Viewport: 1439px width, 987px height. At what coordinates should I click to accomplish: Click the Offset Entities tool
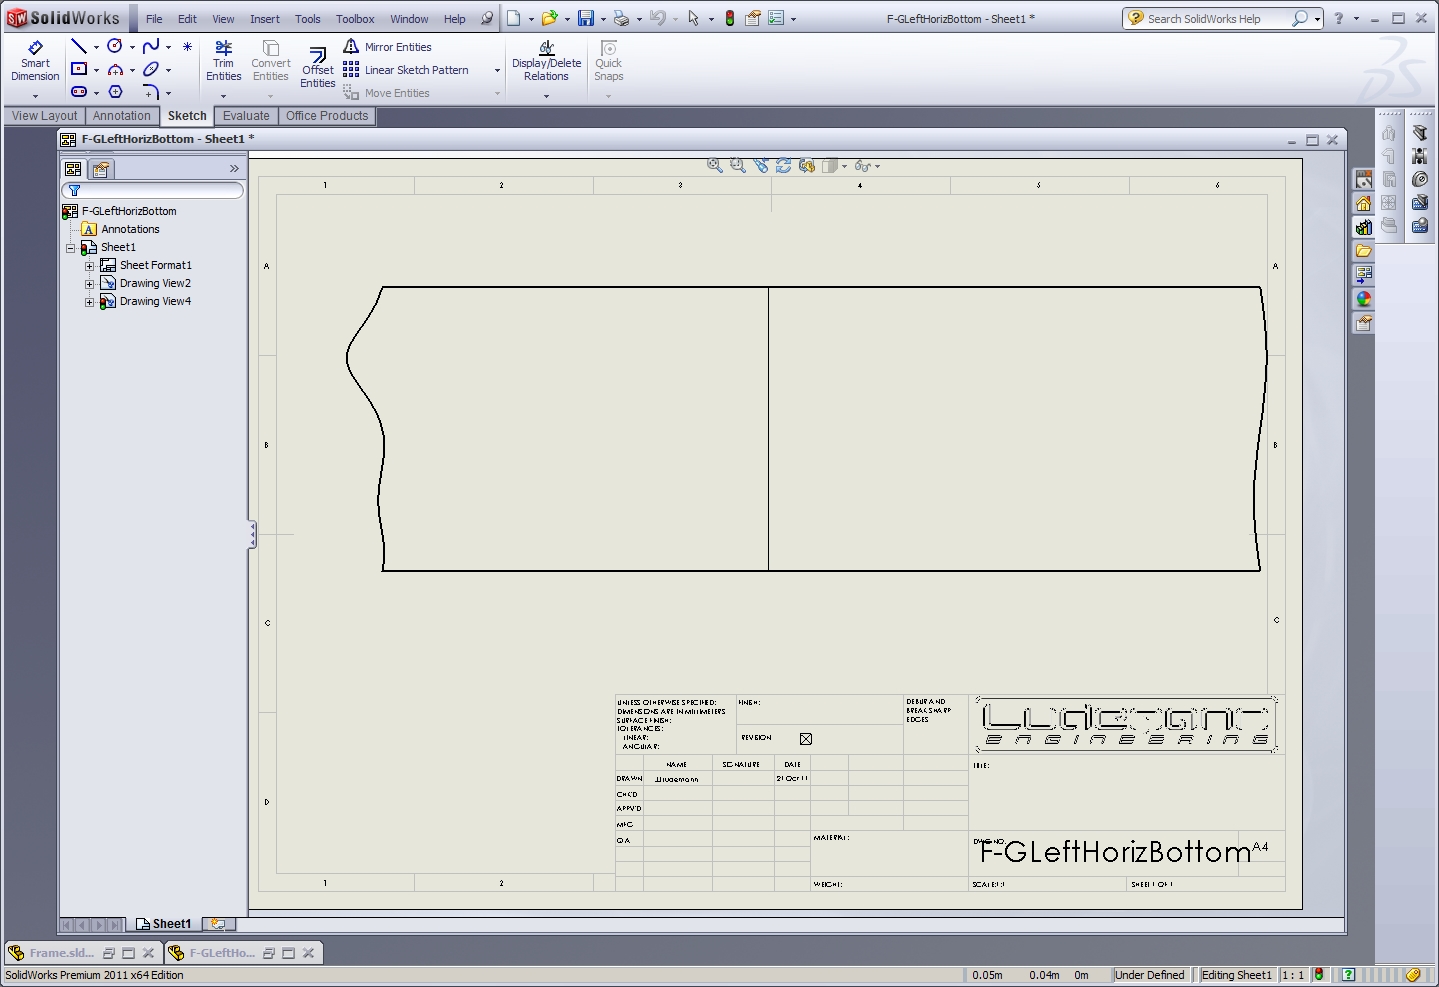(x=317, y=67)
